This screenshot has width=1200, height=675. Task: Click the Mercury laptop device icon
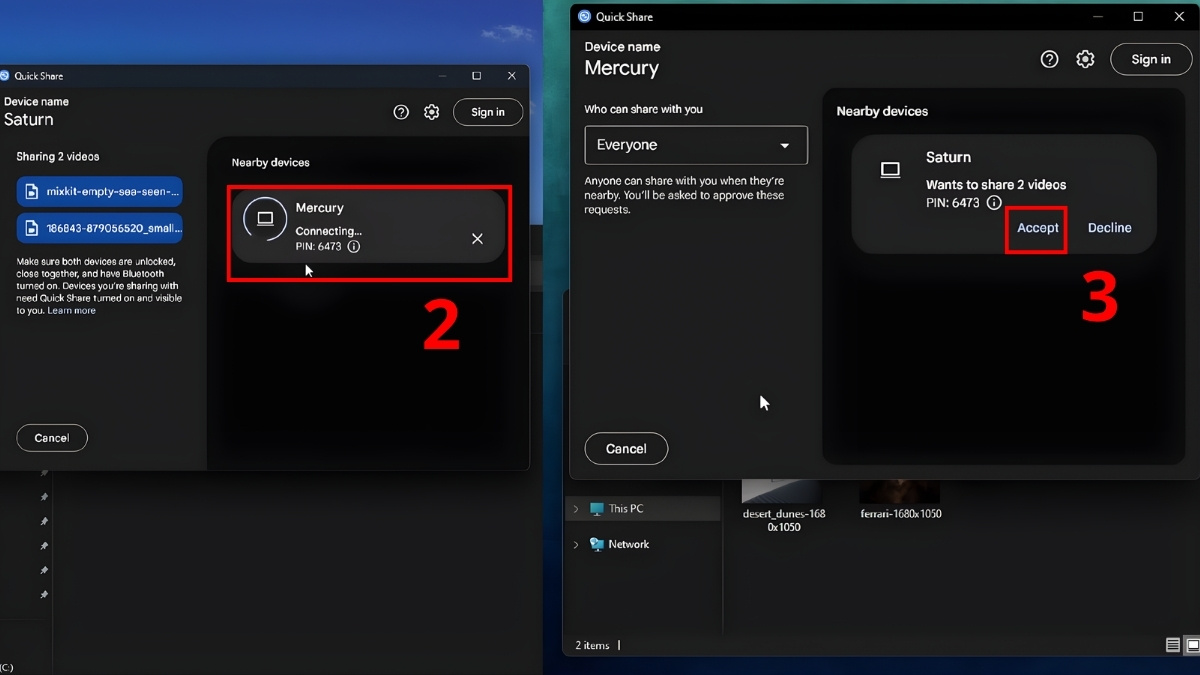pyautogui.click(x=265, y=219)
